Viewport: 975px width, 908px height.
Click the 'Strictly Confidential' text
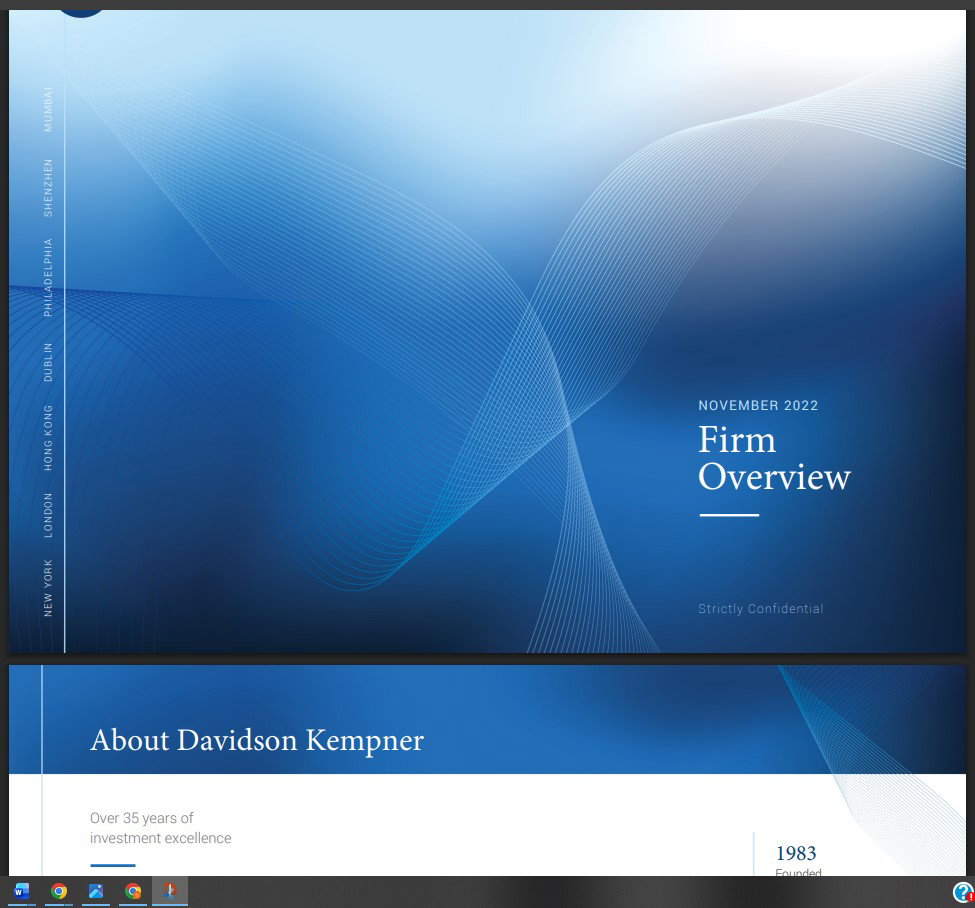pyautogui.click(x=760, y=609)
